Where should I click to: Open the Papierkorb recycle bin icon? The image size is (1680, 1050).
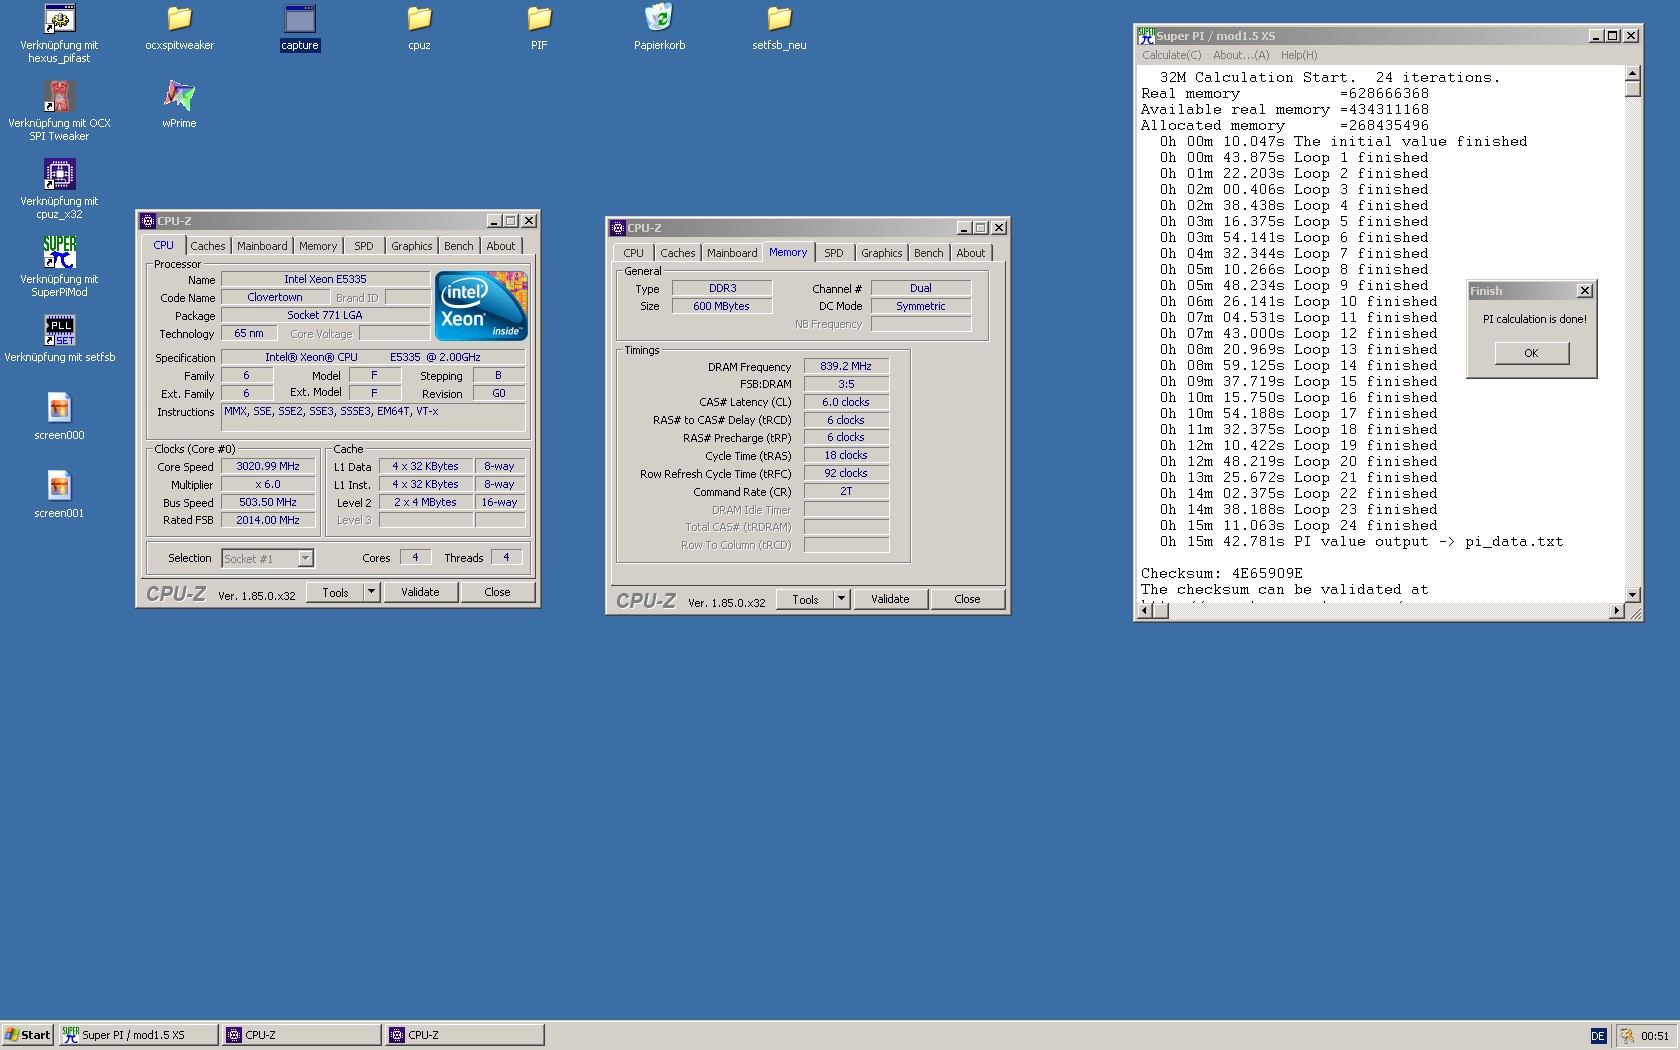tap(659, 18)
